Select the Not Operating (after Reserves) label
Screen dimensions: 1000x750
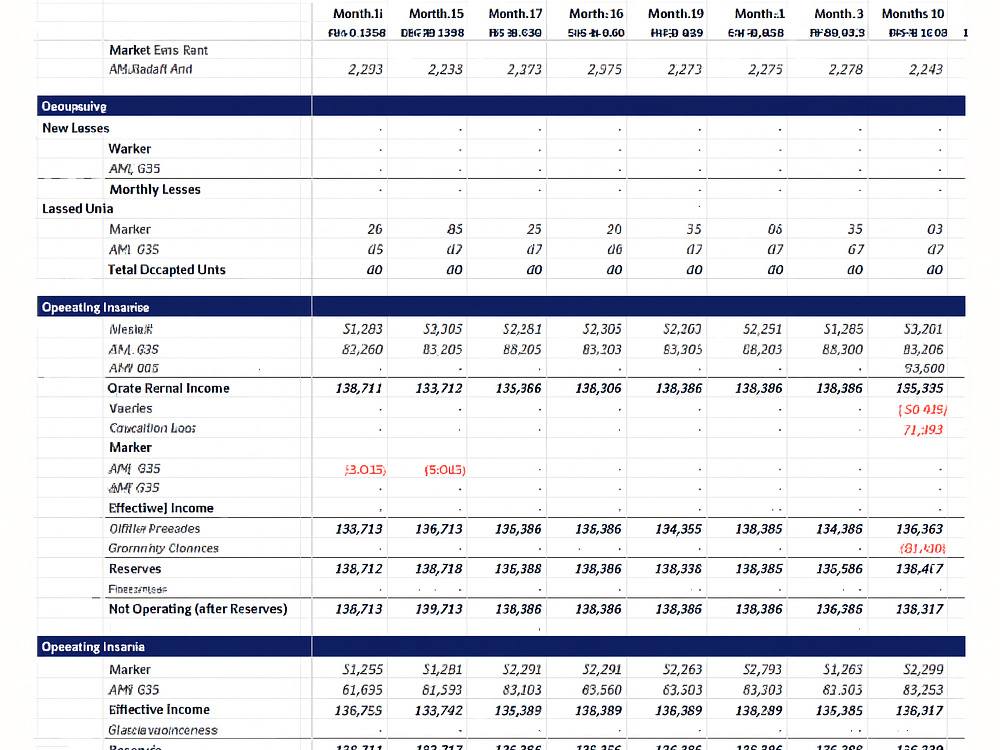pyautogui.click(x=198, y=609)
